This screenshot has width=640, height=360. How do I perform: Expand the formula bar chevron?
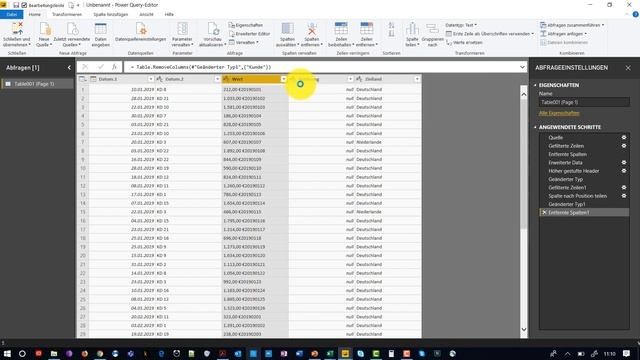522,67
